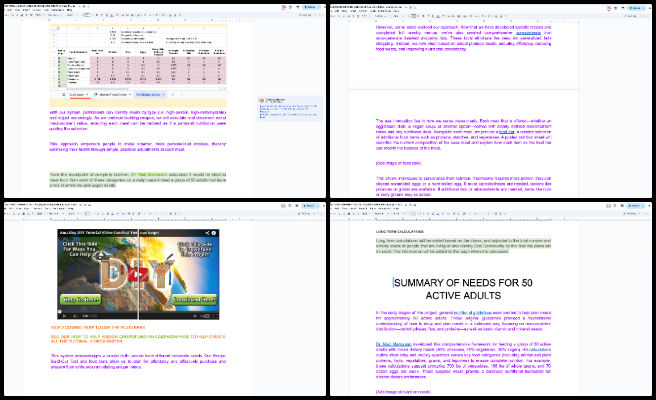Open zoom dropdown in top-left window toolbar
Image resolution: width=656 pixels, height=400 pixels.
tap(38, 15)
